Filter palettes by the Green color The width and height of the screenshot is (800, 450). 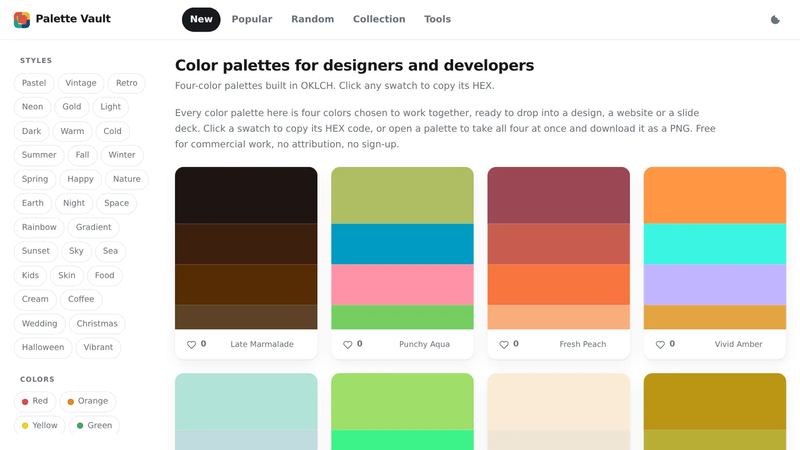(94, 426)
